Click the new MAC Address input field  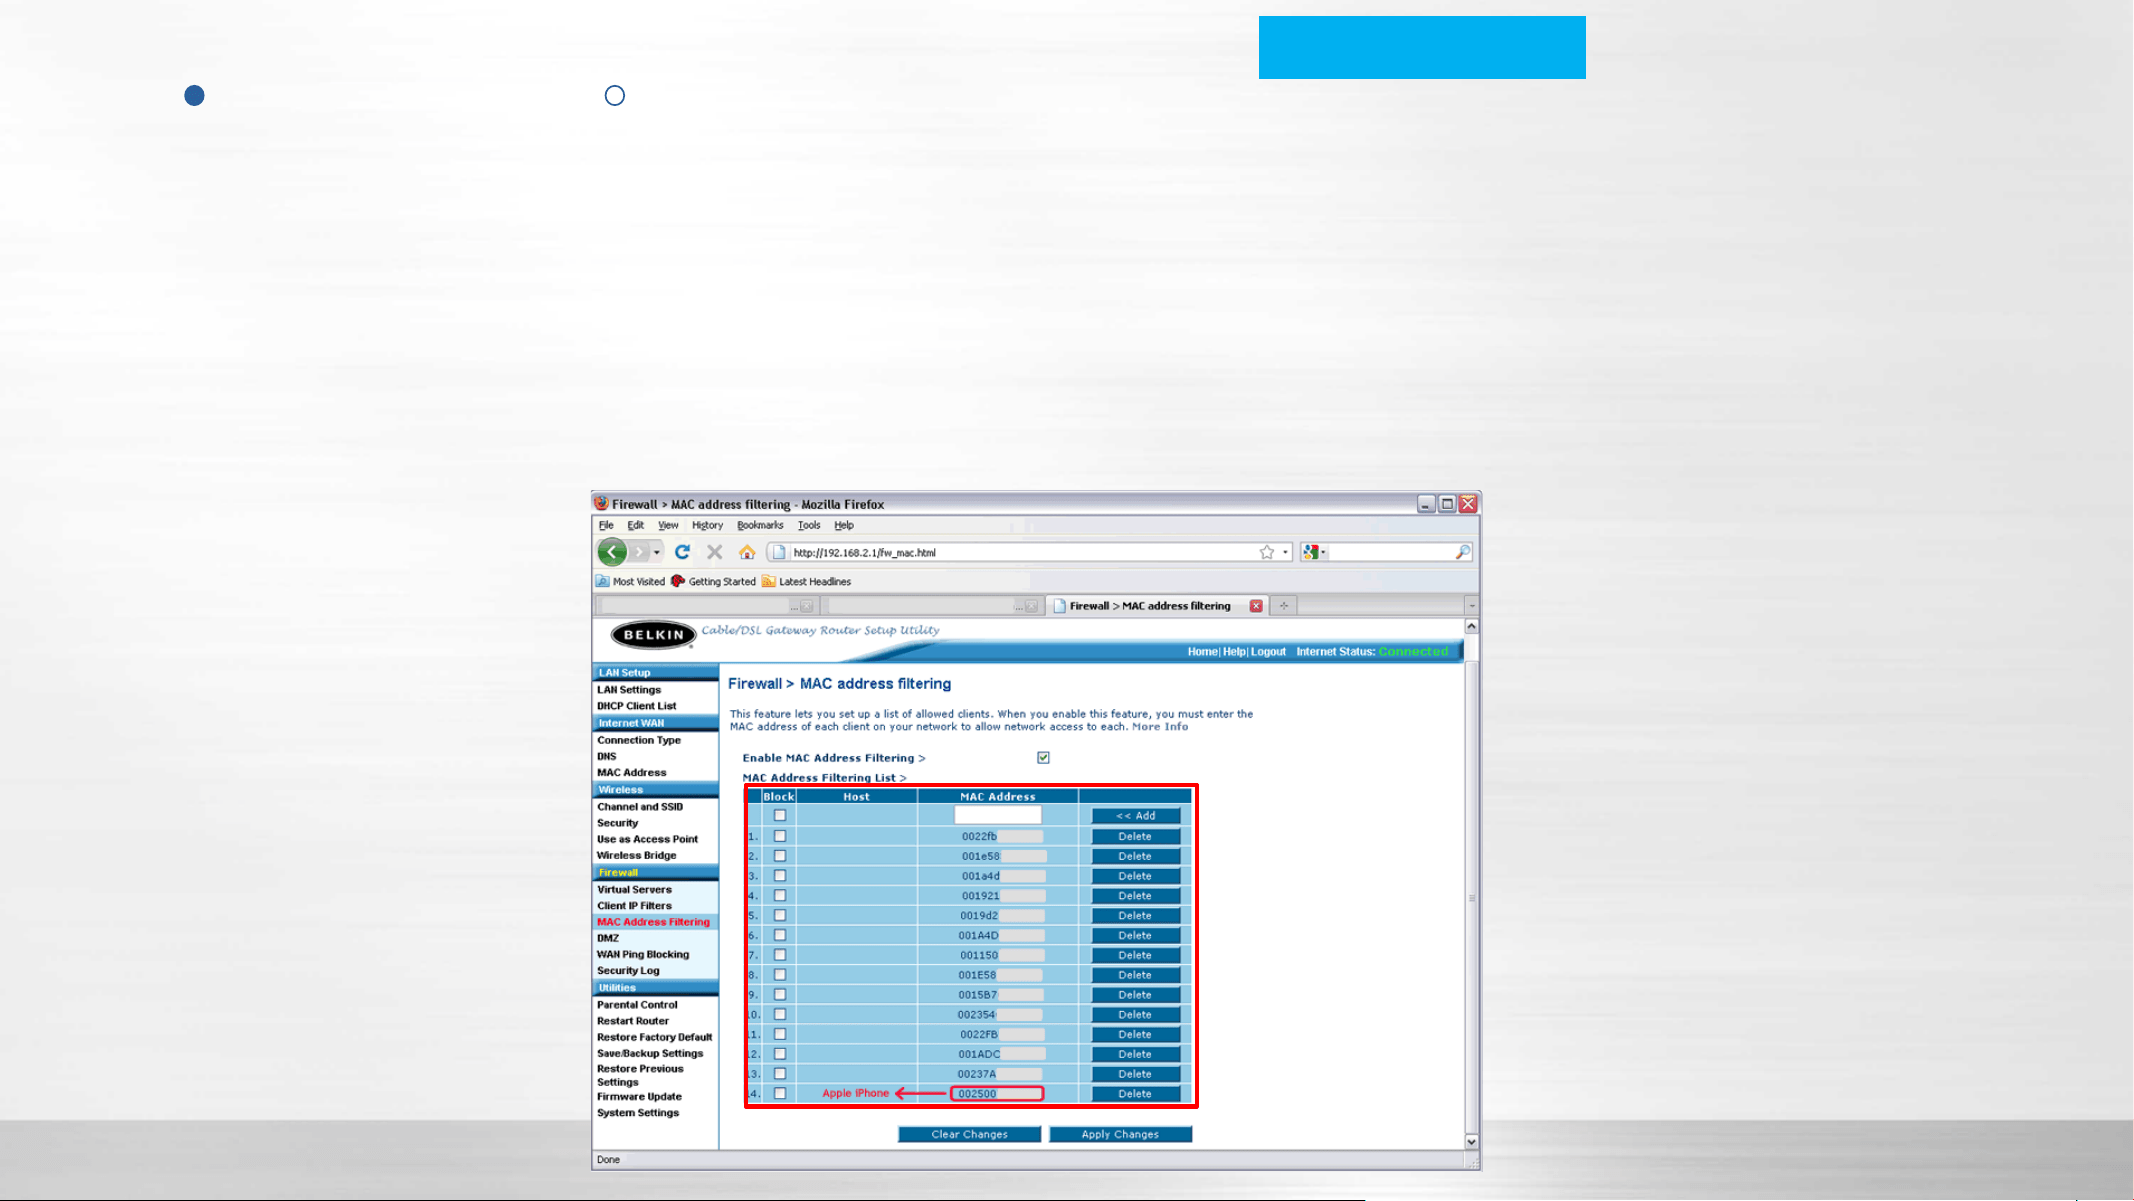click(x=997, y=816)
